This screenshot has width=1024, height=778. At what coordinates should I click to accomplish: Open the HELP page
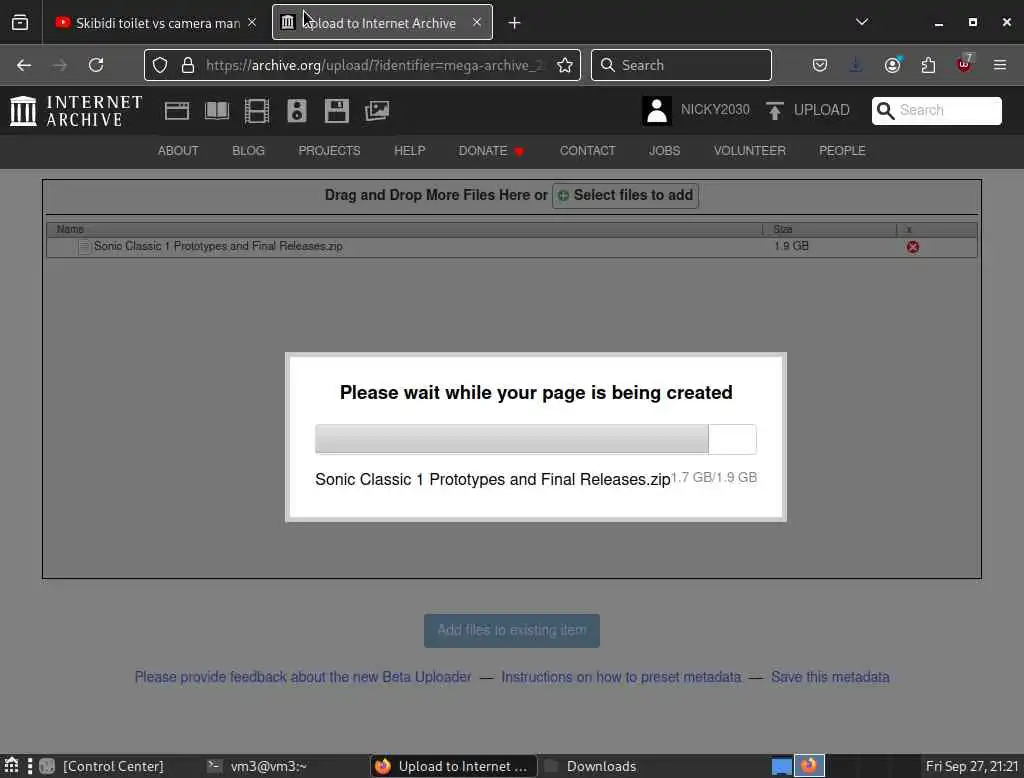[409, 151]
